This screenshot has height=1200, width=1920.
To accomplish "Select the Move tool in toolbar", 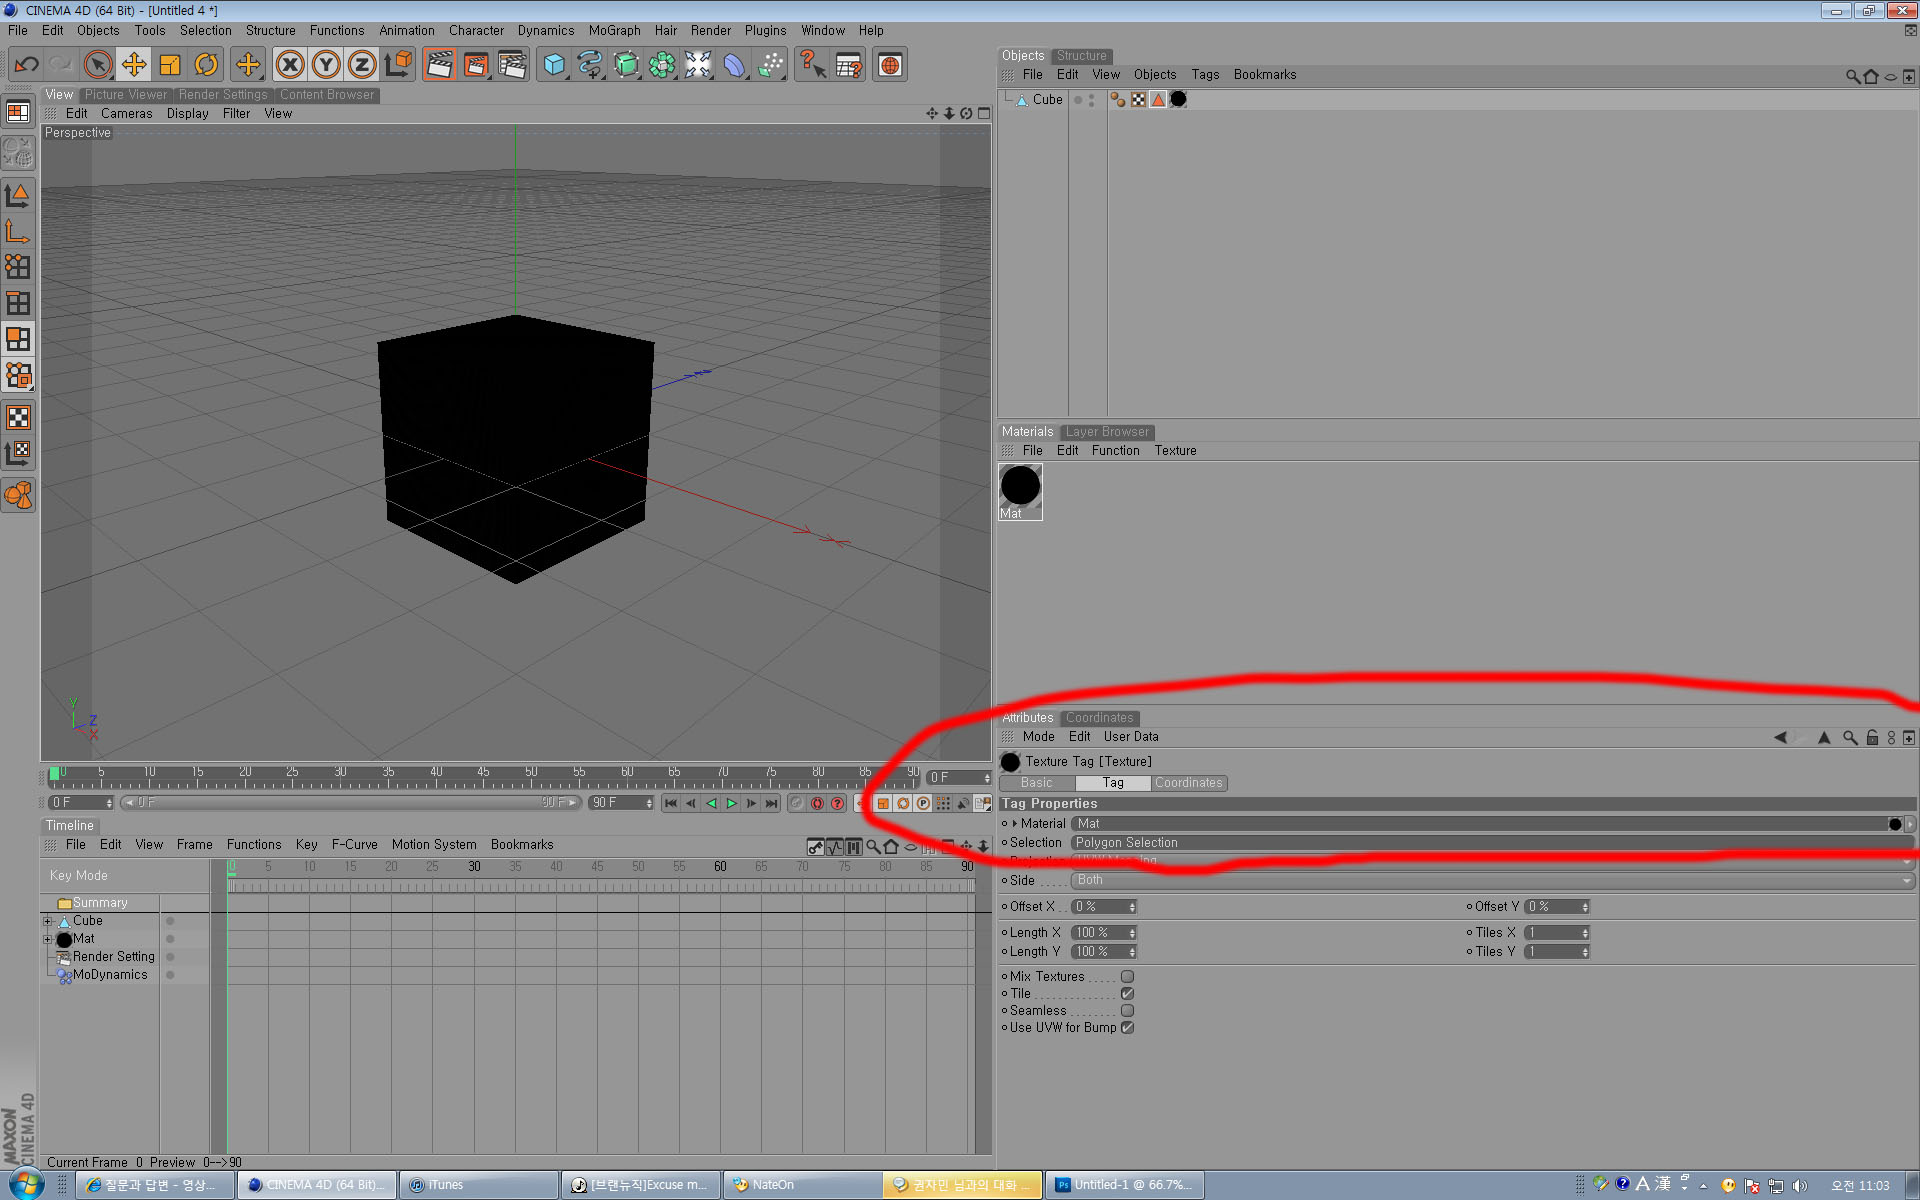I will click(x=134, y=65).
